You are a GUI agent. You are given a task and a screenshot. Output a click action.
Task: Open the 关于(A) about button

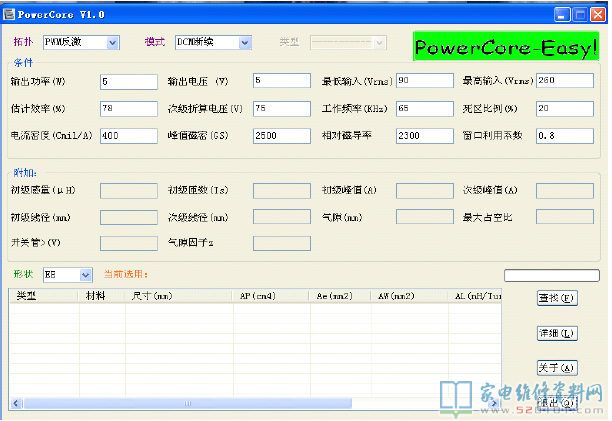pos(556,368)
